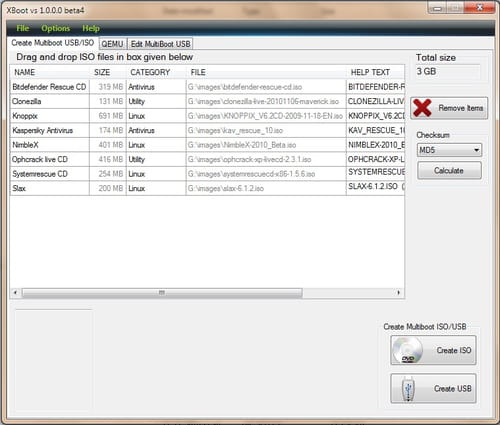Viewport: 500px width, 425px height.
Task: Open the Category cell for Kaspersky Antivirus
Action: (x=156, y=130)
